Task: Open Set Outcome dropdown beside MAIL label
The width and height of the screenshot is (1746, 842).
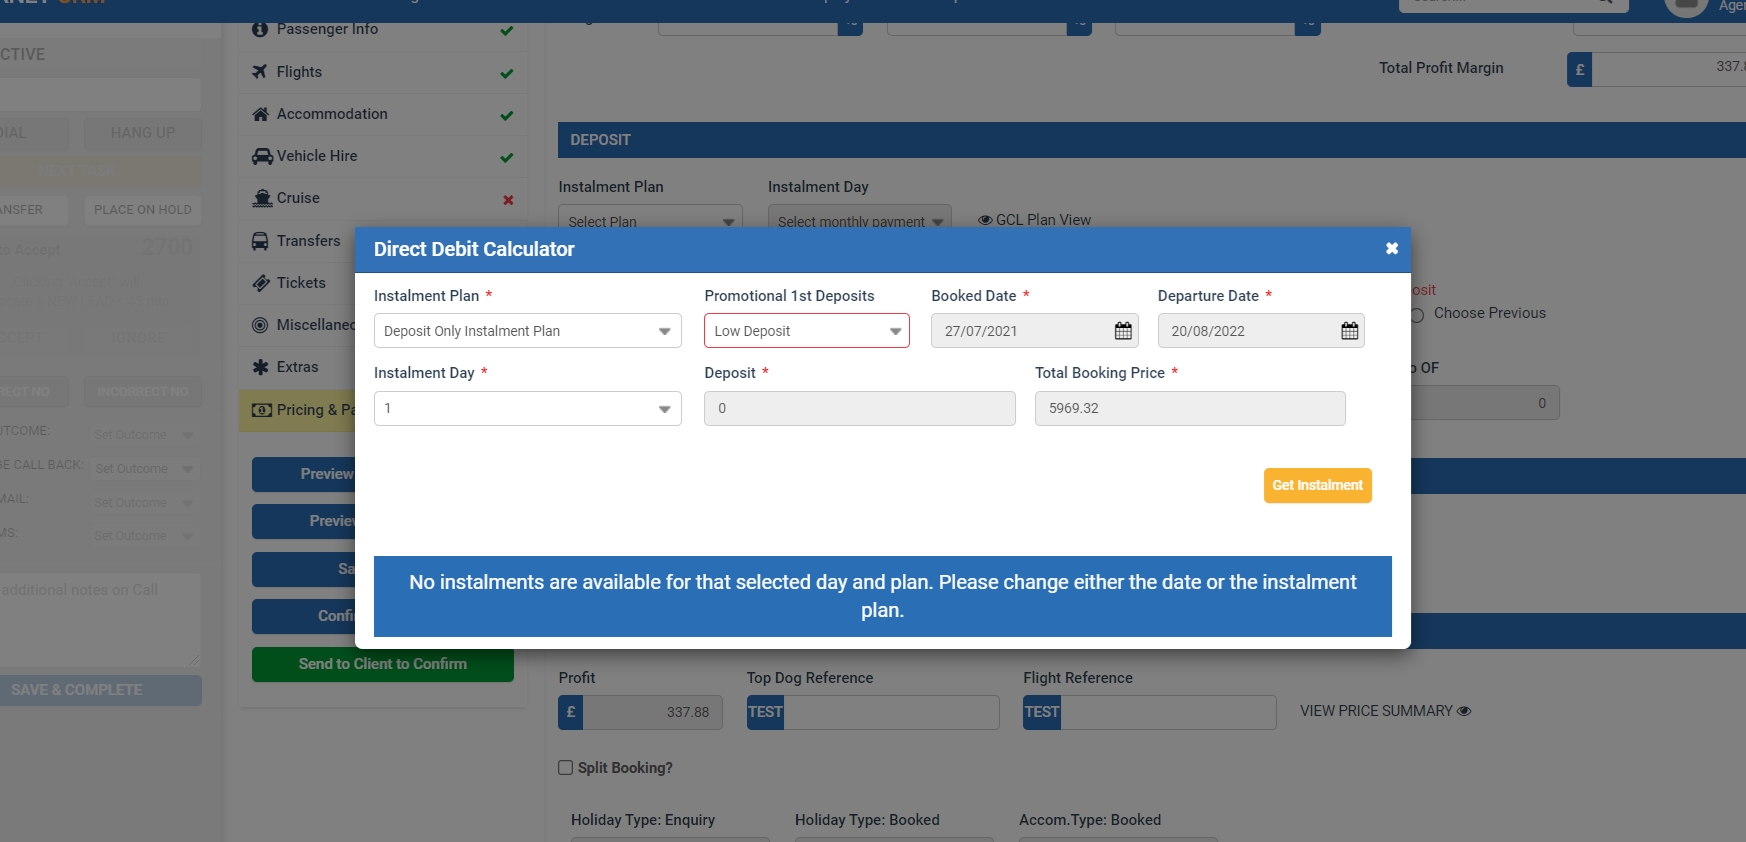Action: pyautogui.click(x=144, y=503)
